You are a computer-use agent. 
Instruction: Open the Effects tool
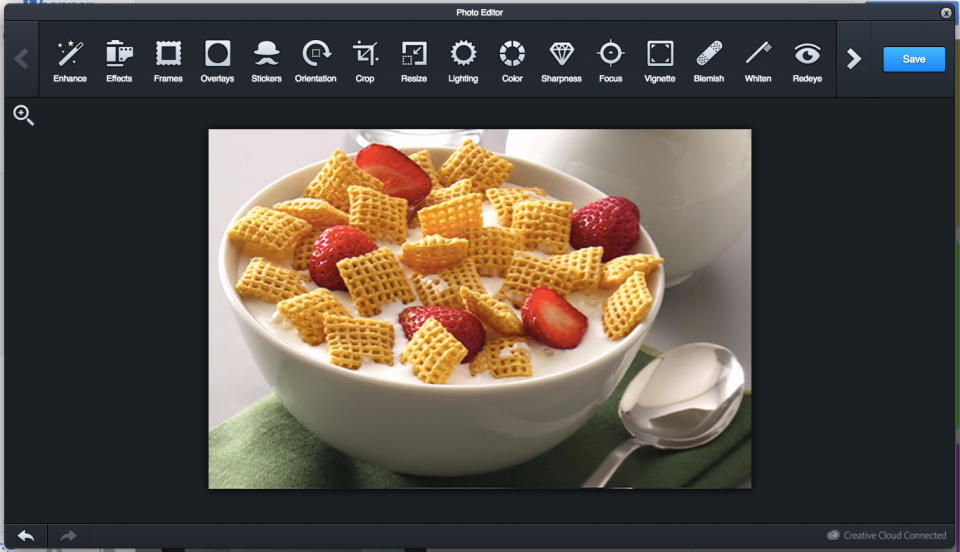(119, 61)
